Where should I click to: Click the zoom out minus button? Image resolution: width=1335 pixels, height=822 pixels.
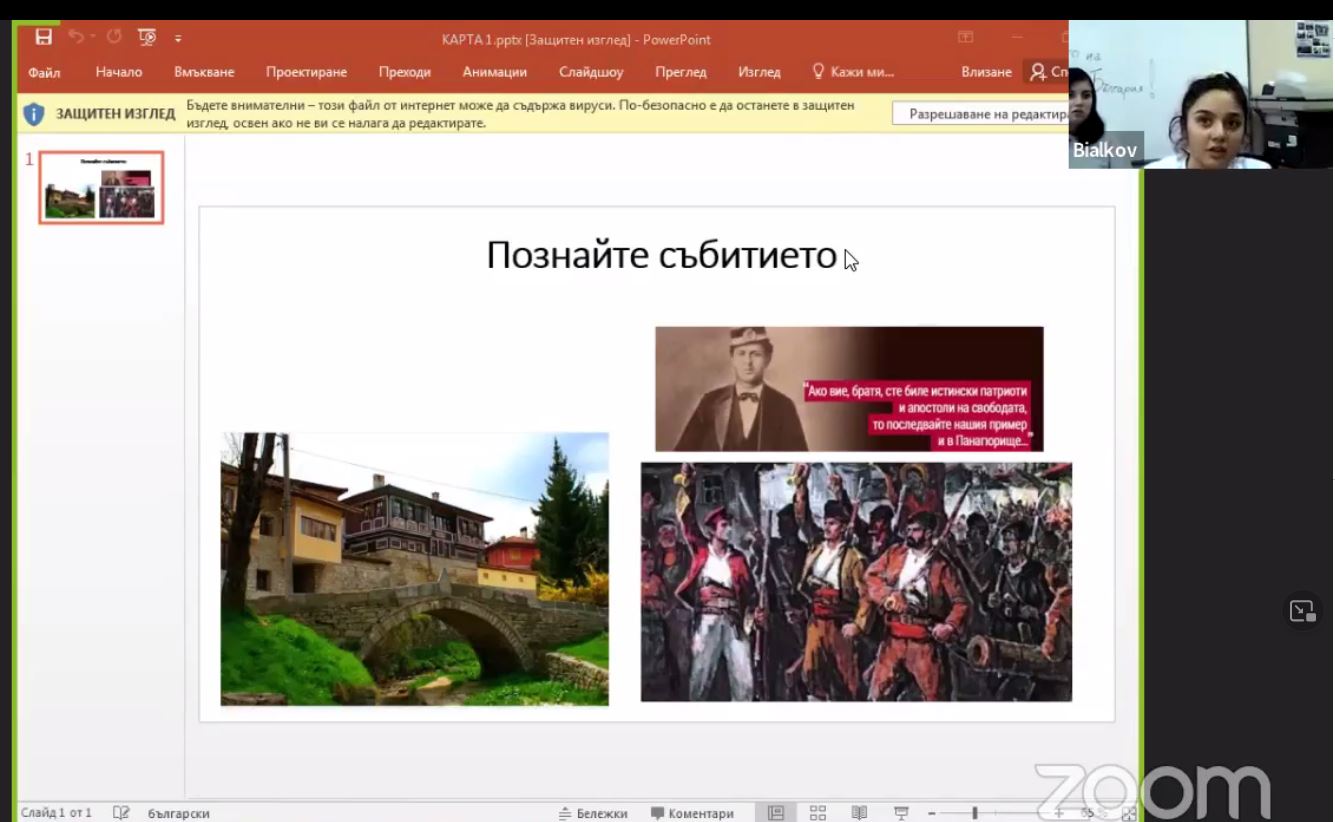pos(931,814)
